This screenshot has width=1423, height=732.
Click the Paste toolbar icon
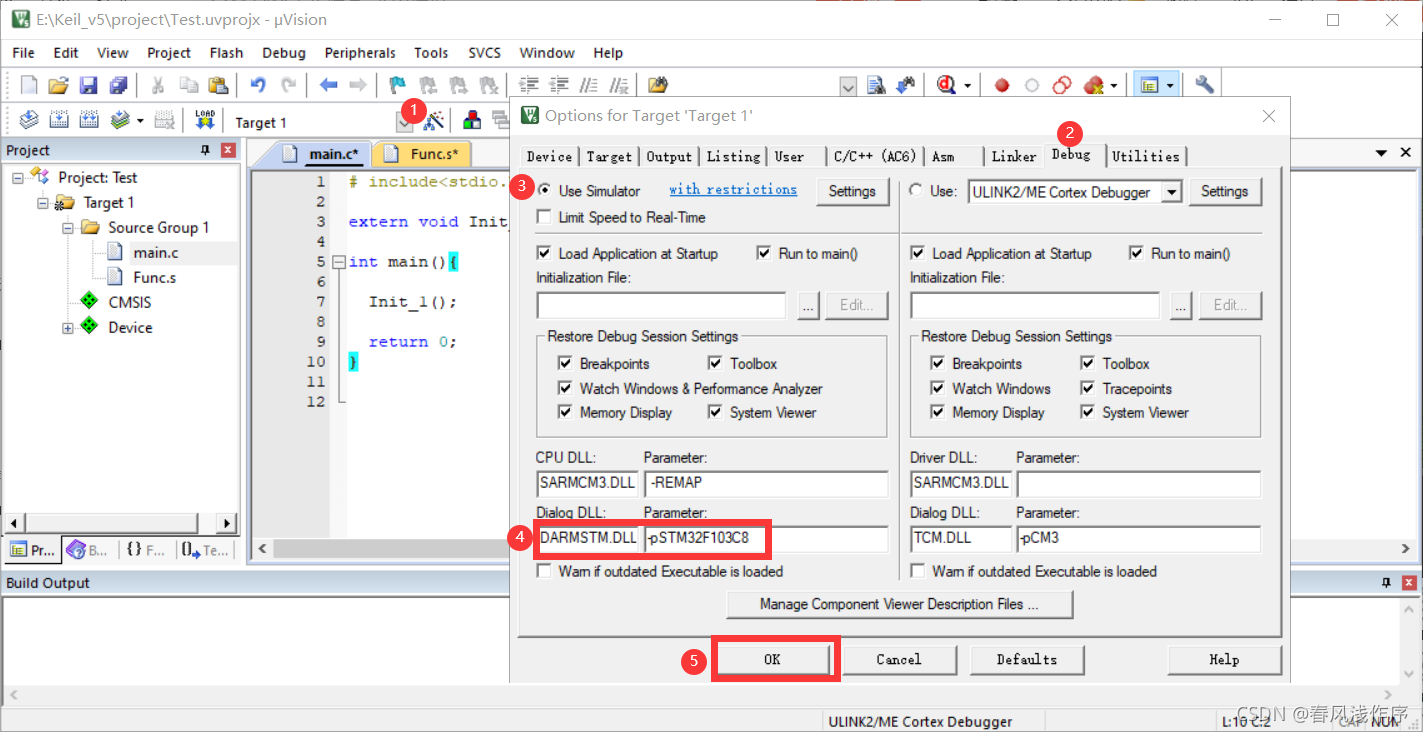coord(218,85)
